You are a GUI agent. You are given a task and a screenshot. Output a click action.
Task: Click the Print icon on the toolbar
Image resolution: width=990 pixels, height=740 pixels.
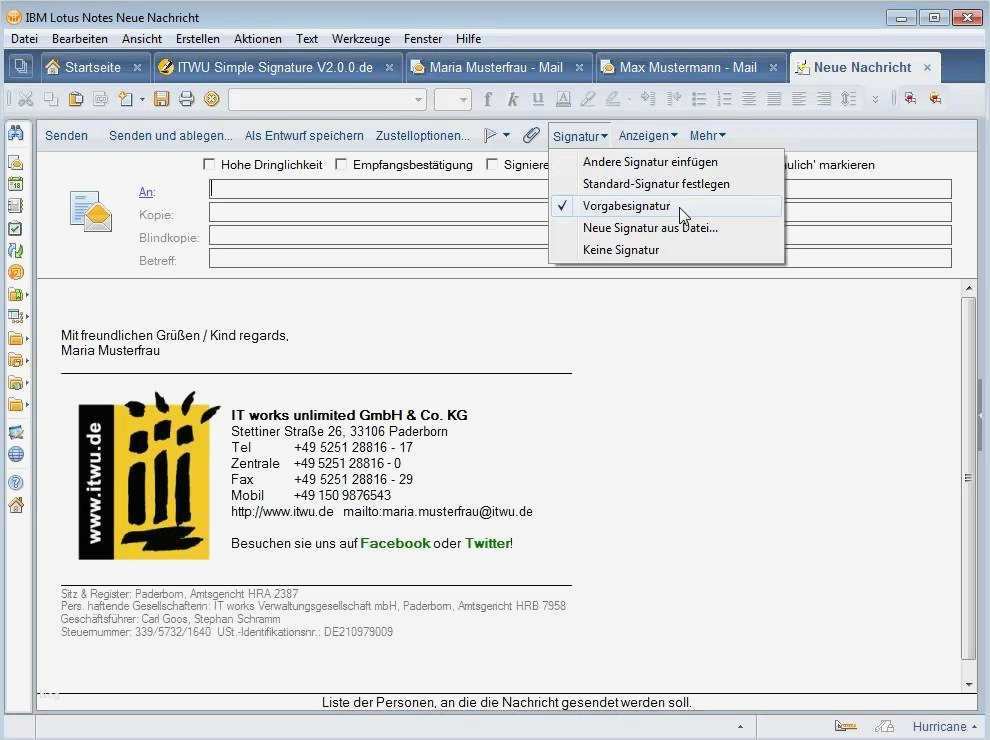[187, 99]
